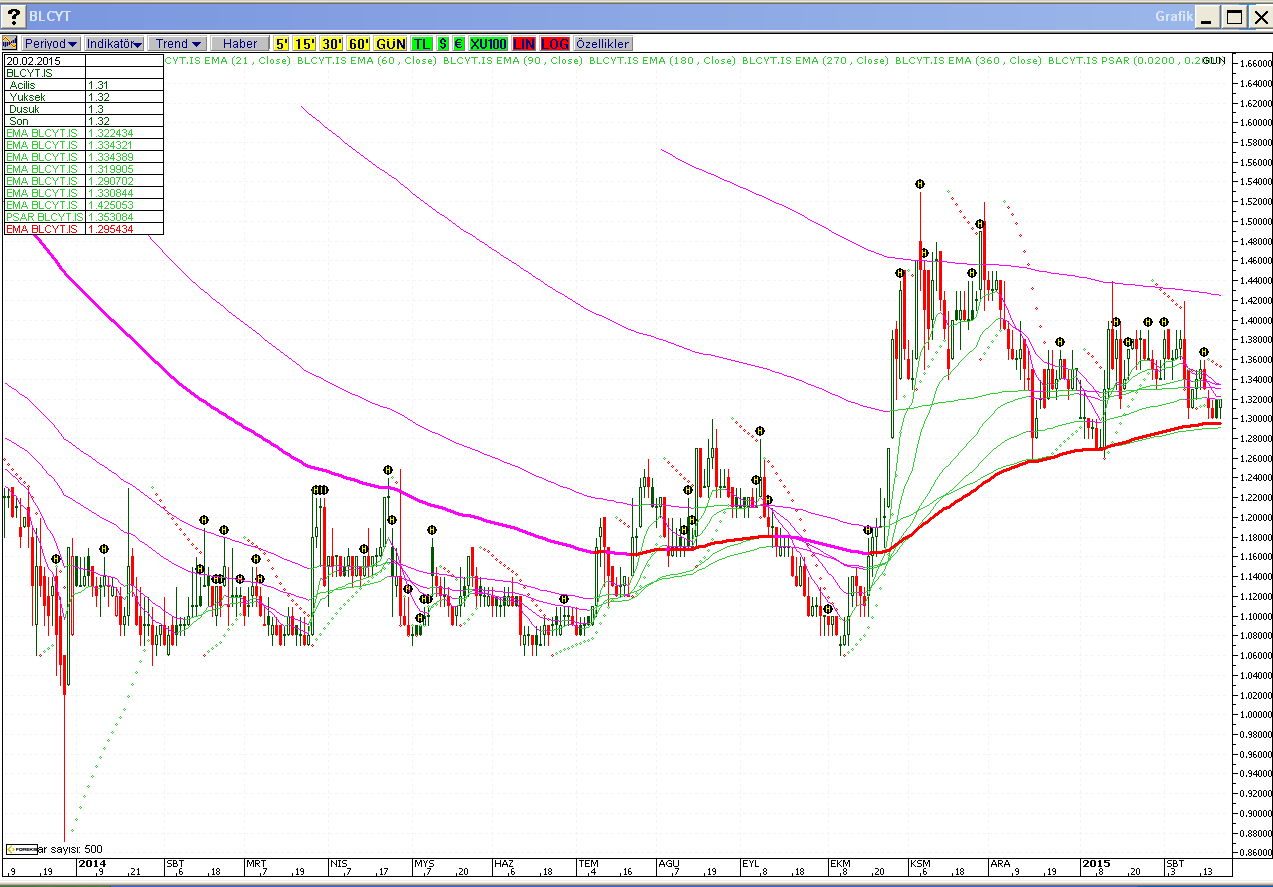Select the 5-minute period button
The image size is (1273, 887).
(x=282, y=44)
